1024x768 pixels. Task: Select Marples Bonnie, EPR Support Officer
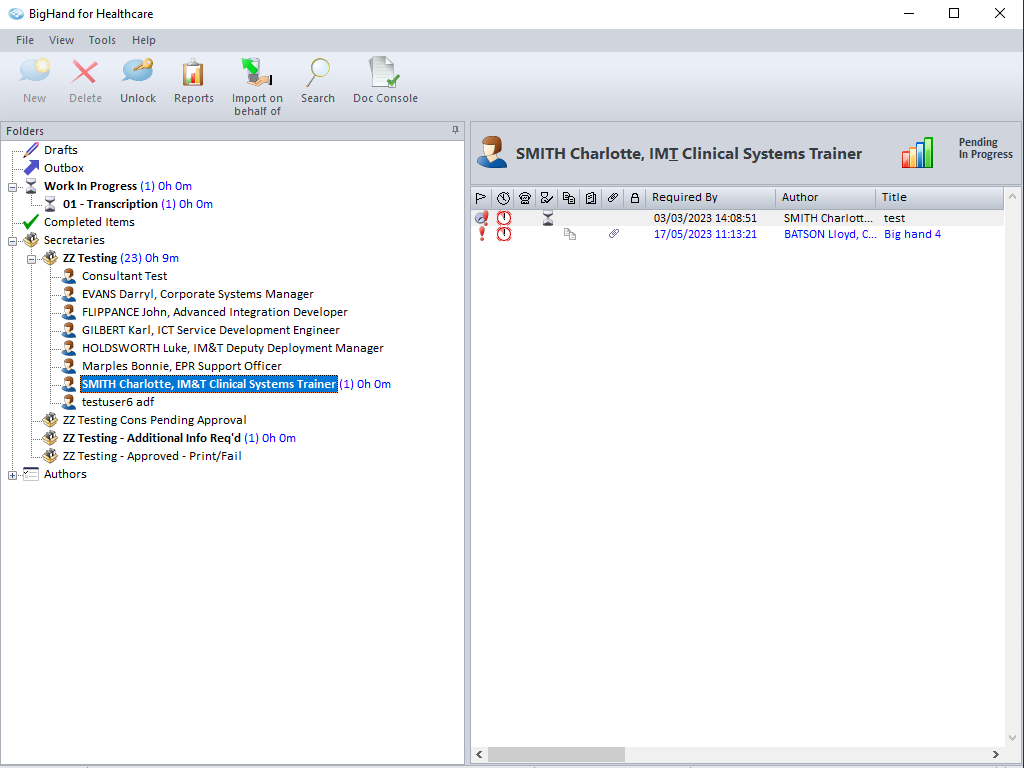pos(182,366)
